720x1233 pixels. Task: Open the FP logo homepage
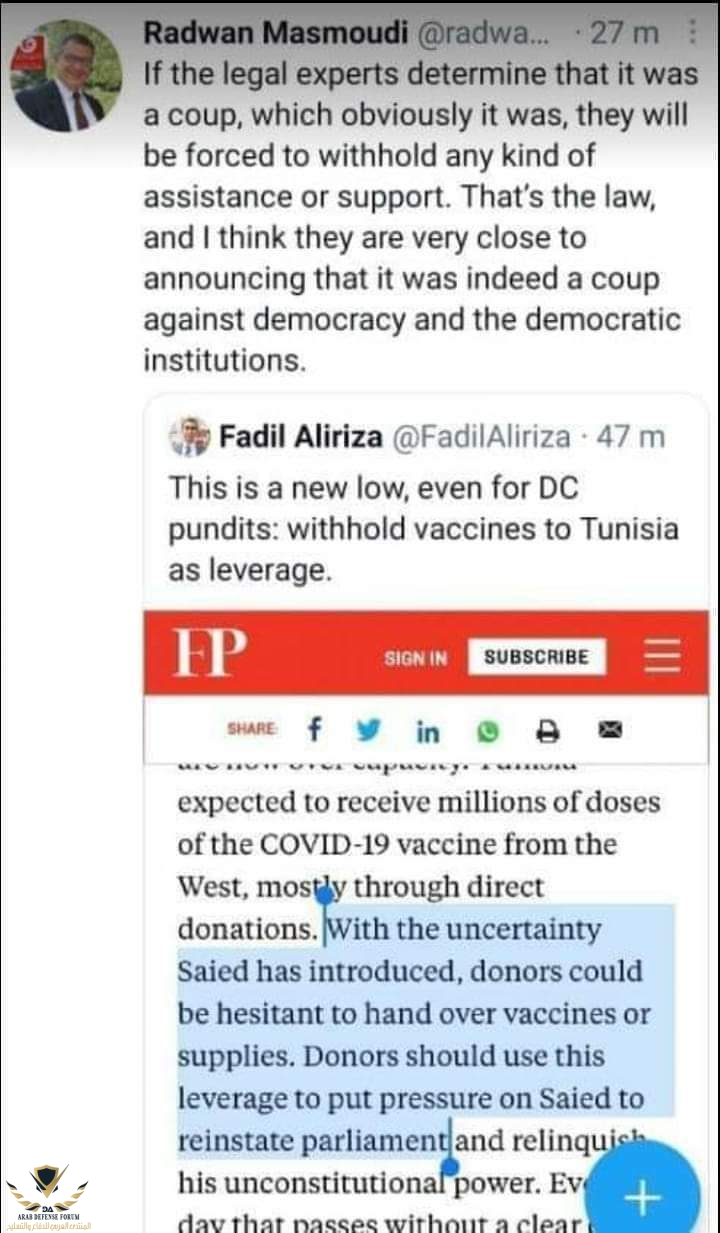pos(209,654)
